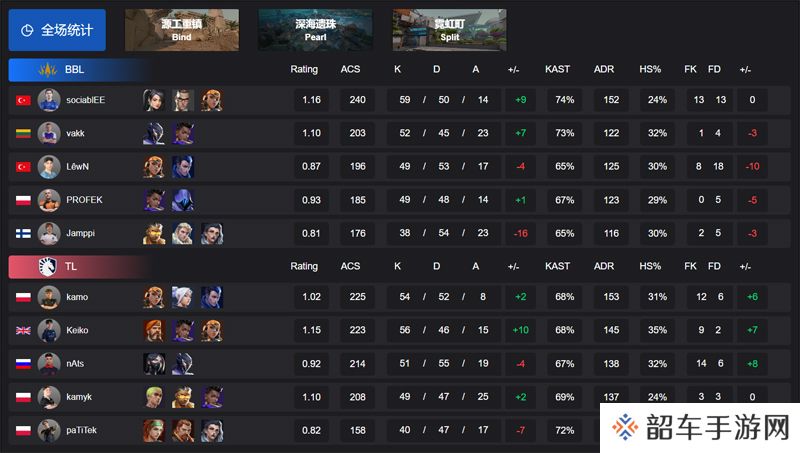800x453 pixels.
Task: Click the TL team logo icon
Action: coord(47,266)
